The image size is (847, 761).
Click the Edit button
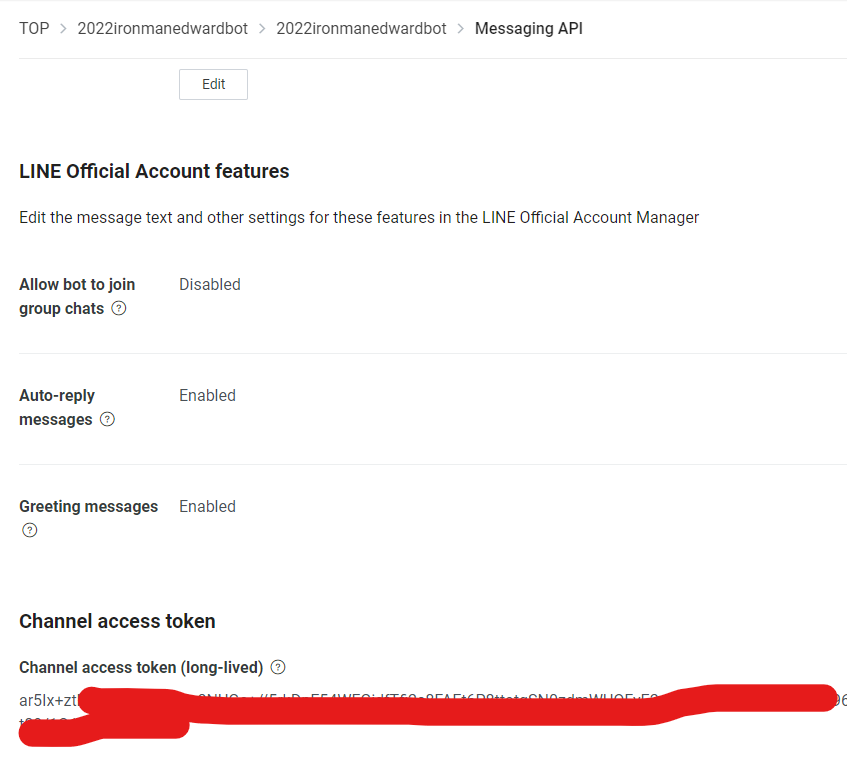pos(213,84)
